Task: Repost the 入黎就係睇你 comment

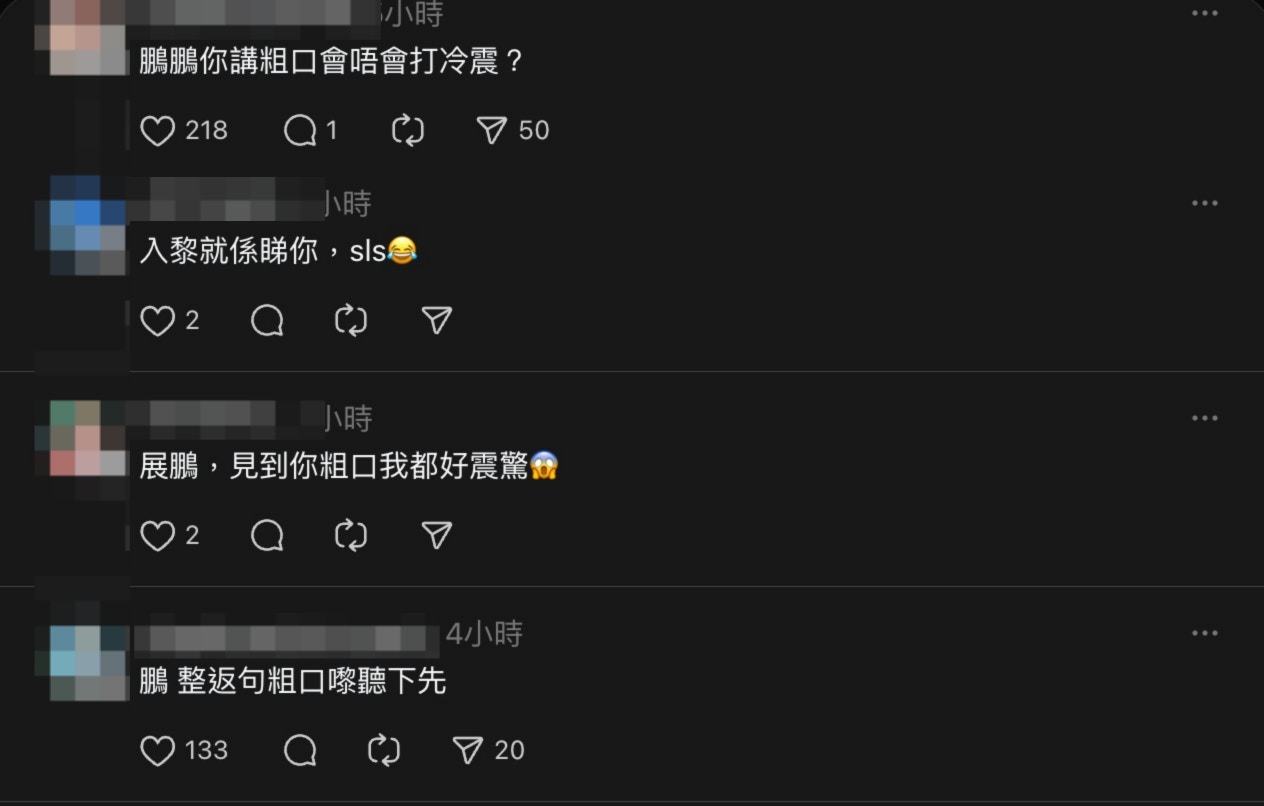Action: pyautogui.click(x=351, y=321)
